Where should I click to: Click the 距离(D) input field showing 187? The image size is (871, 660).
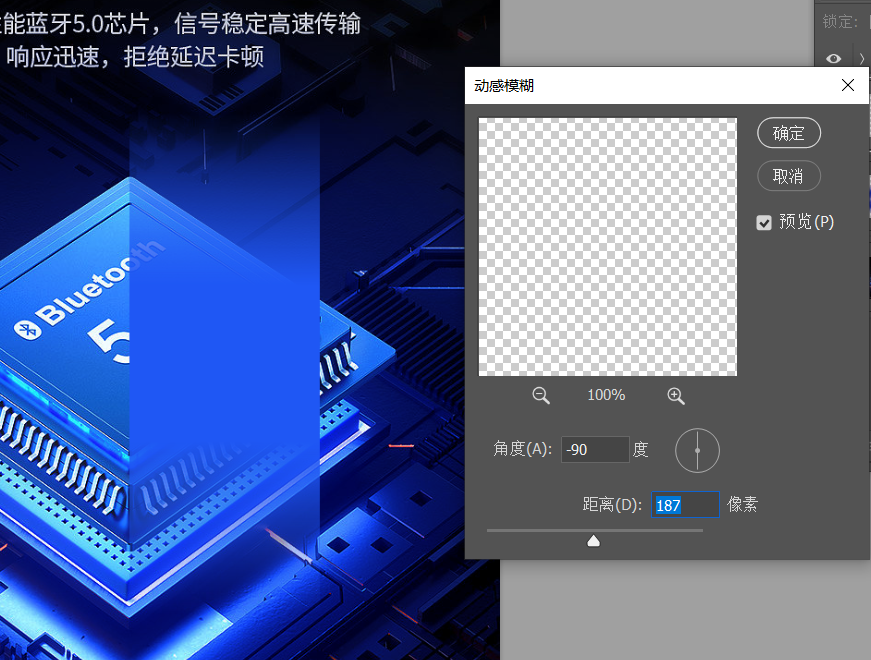[685, 504]
